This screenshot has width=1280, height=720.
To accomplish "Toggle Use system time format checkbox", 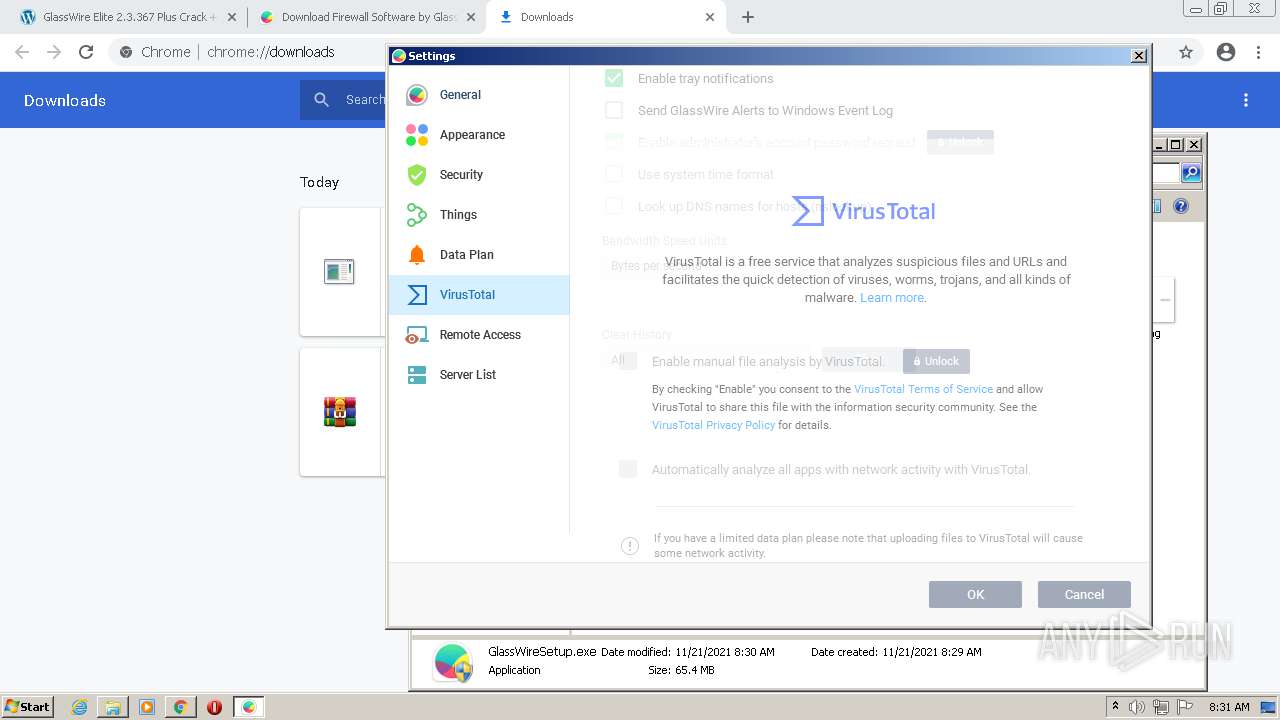I will [614, 174].
